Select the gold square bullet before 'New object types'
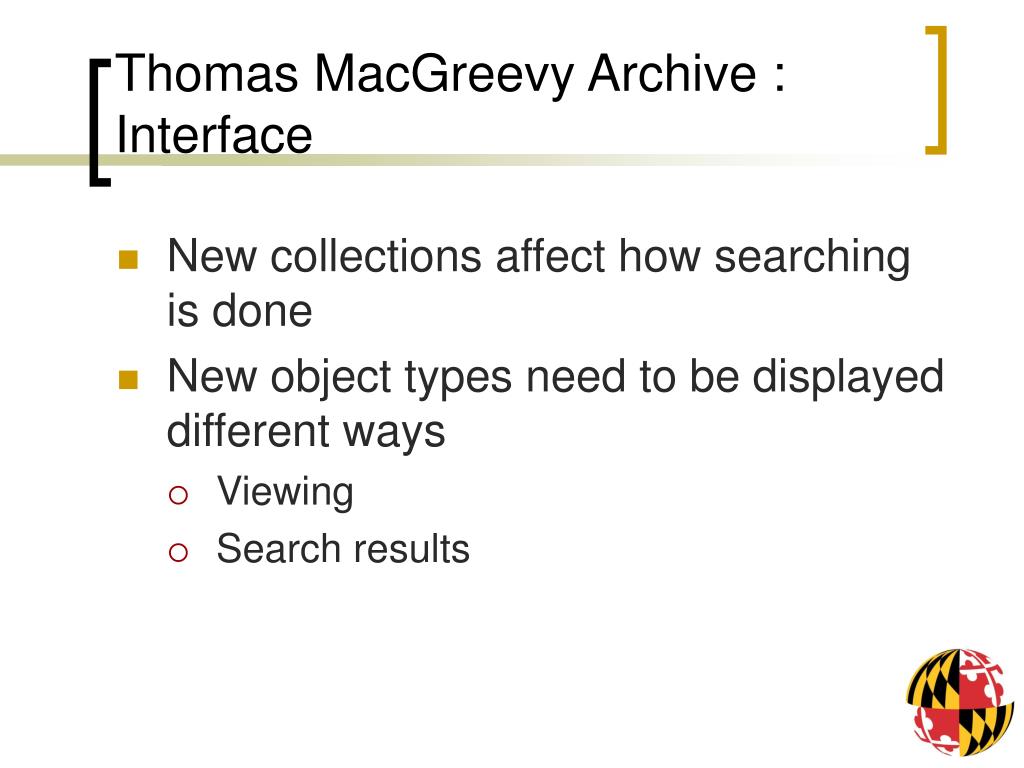This screenshot has width=1024, height=768. pyautogui.click(x=129, y=380)
